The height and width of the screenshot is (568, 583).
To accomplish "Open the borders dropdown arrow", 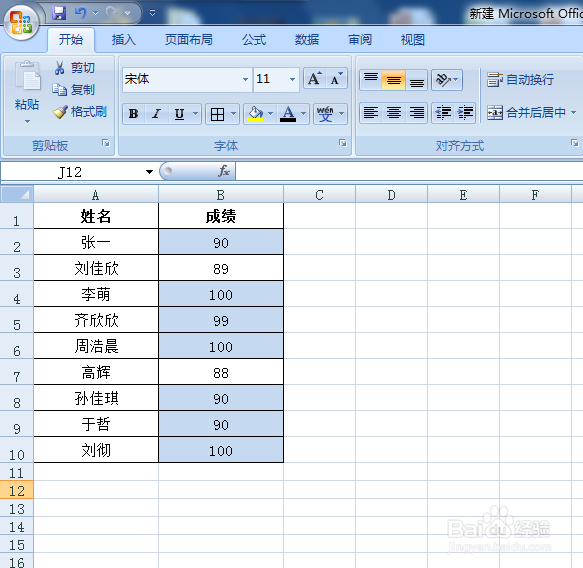I will tap(233, 114).
